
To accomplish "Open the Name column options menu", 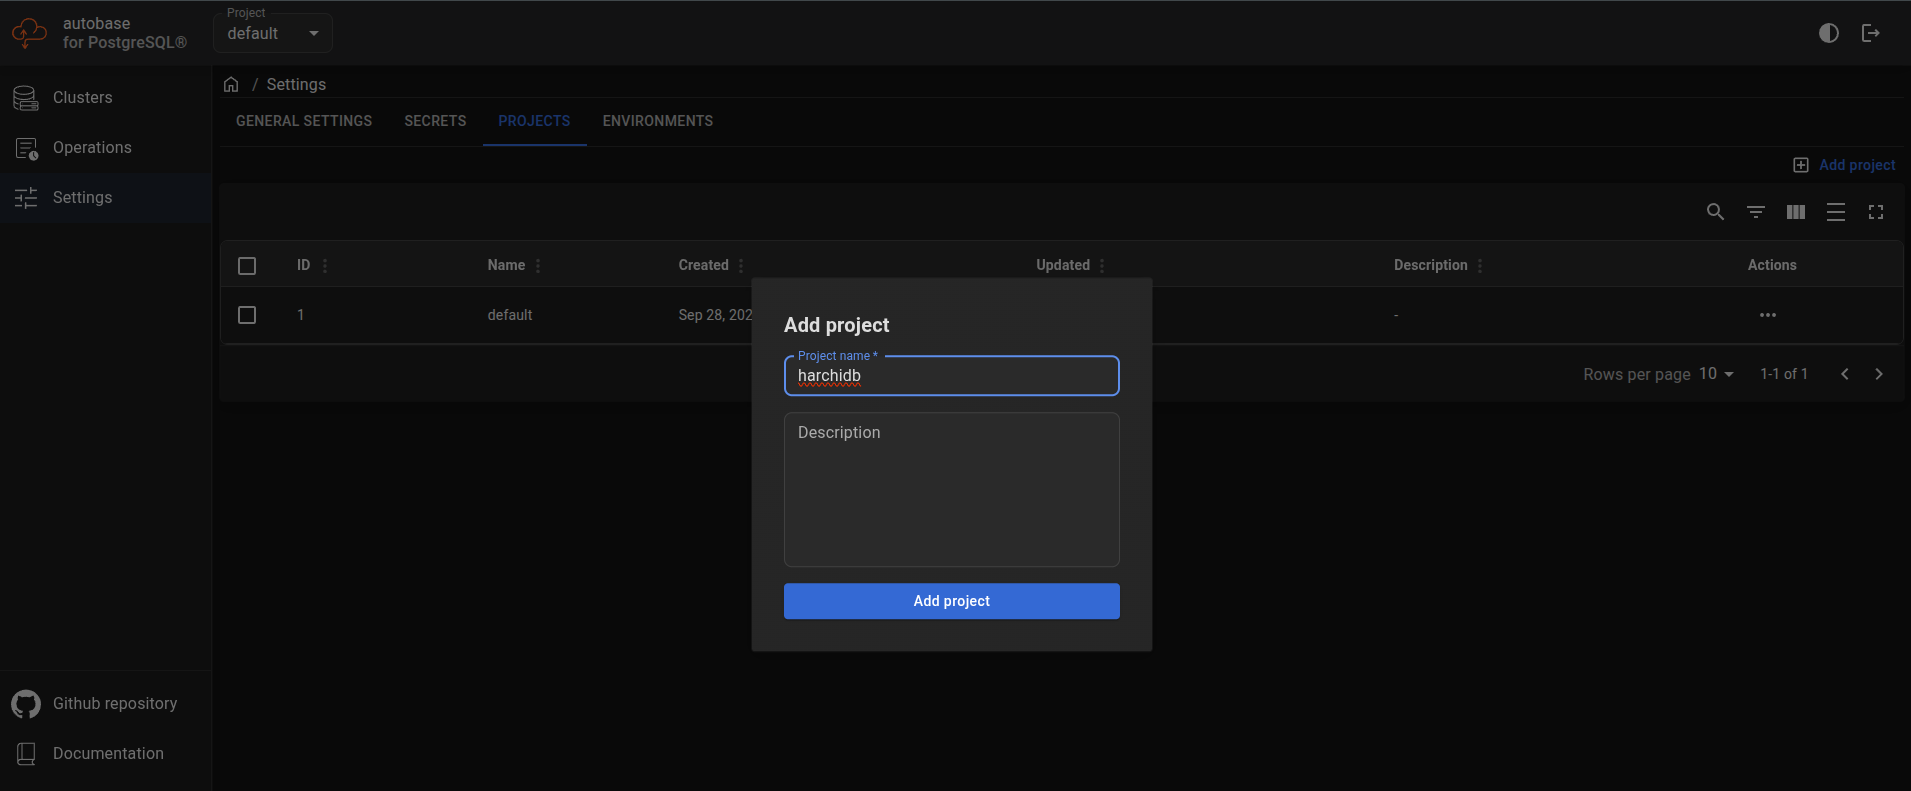I will (x=538, y=266).
